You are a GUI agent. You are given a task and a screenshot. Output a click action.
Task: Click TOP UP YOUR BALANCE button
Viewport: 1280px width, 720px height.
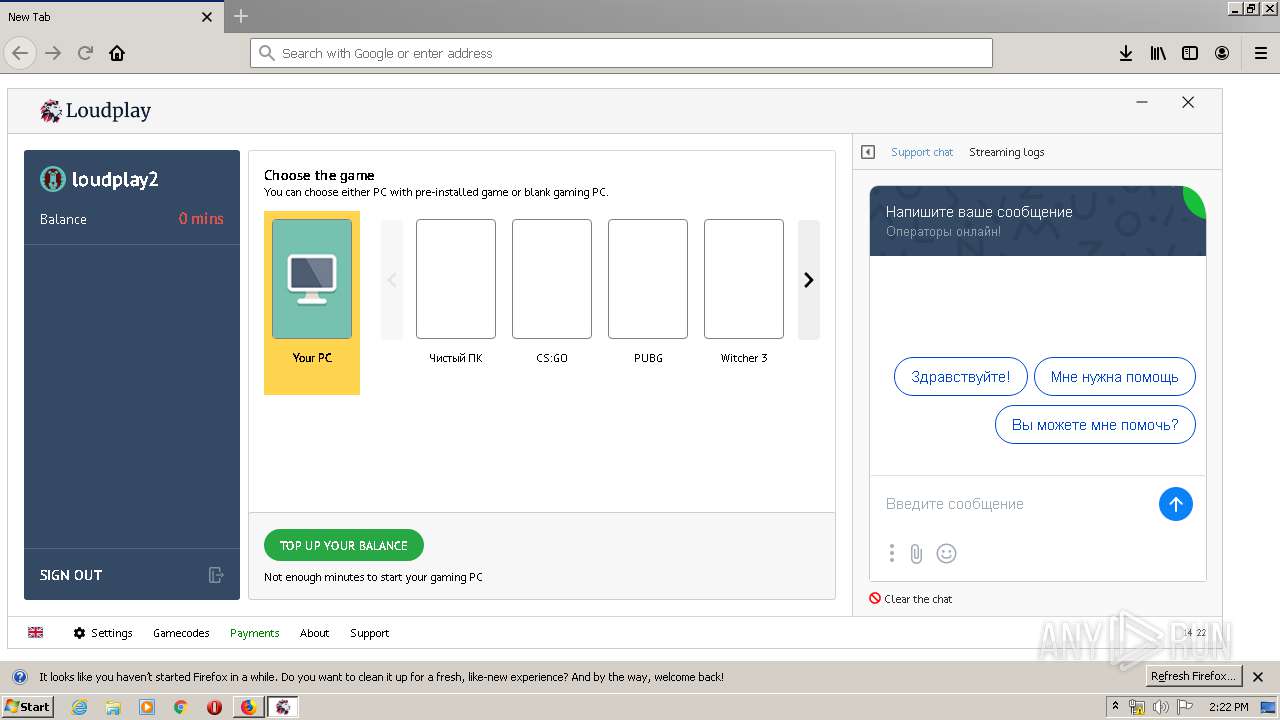[344, 545]
